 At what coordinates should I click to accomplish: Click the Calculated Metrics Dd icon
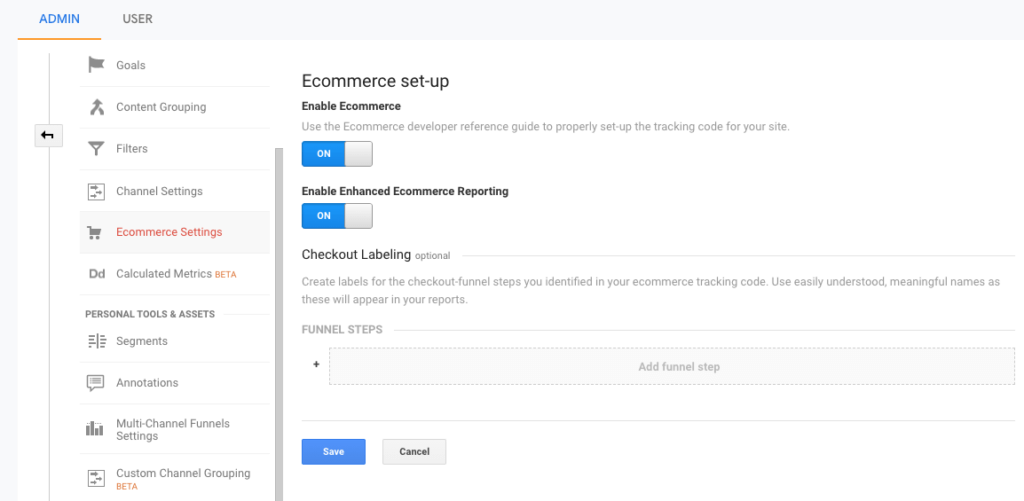click(x=97, y=274)
